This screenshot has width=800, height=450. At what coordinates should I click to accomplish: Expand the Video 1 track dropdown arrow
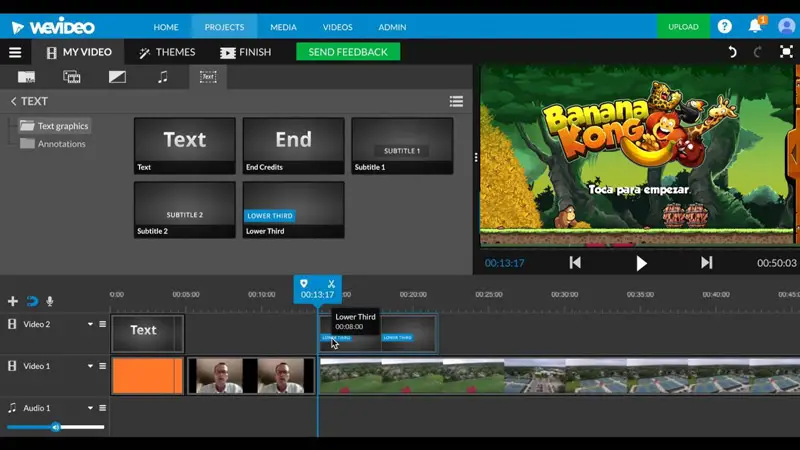point(90,366)
